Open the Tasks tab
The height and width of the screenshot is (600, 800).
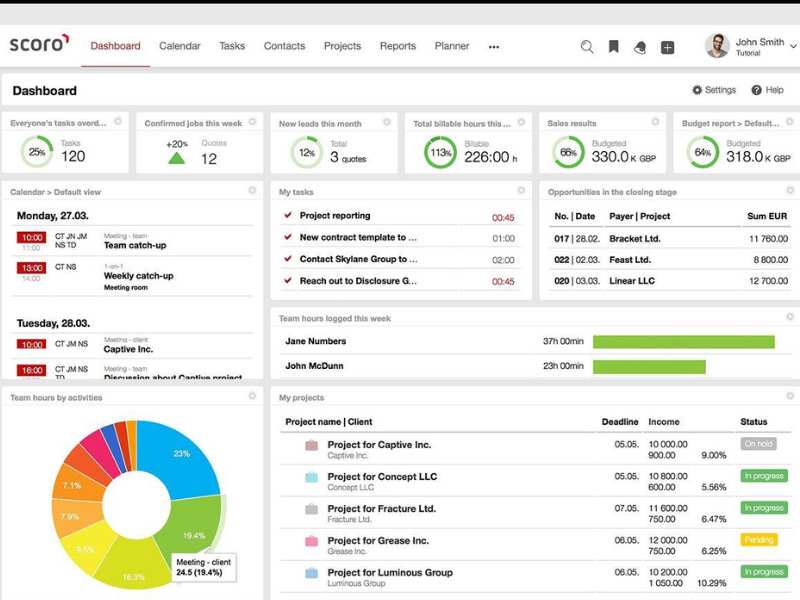pos(232,46)
